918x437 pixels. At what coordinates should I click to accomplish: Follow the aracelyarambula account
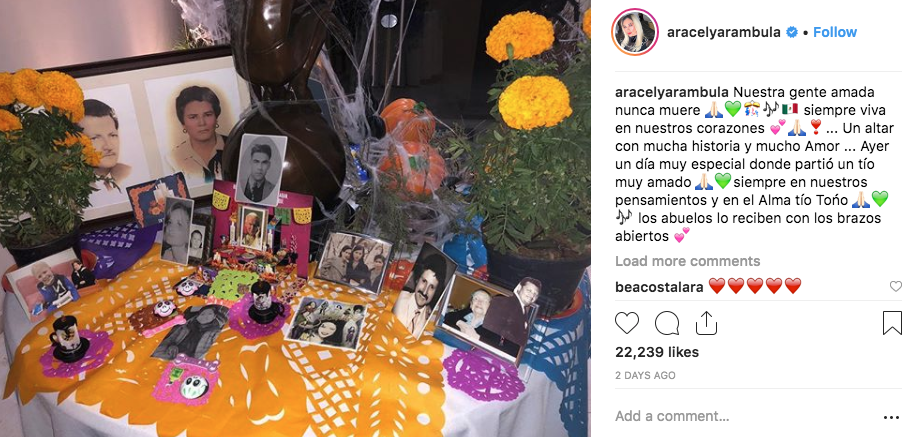835,32
